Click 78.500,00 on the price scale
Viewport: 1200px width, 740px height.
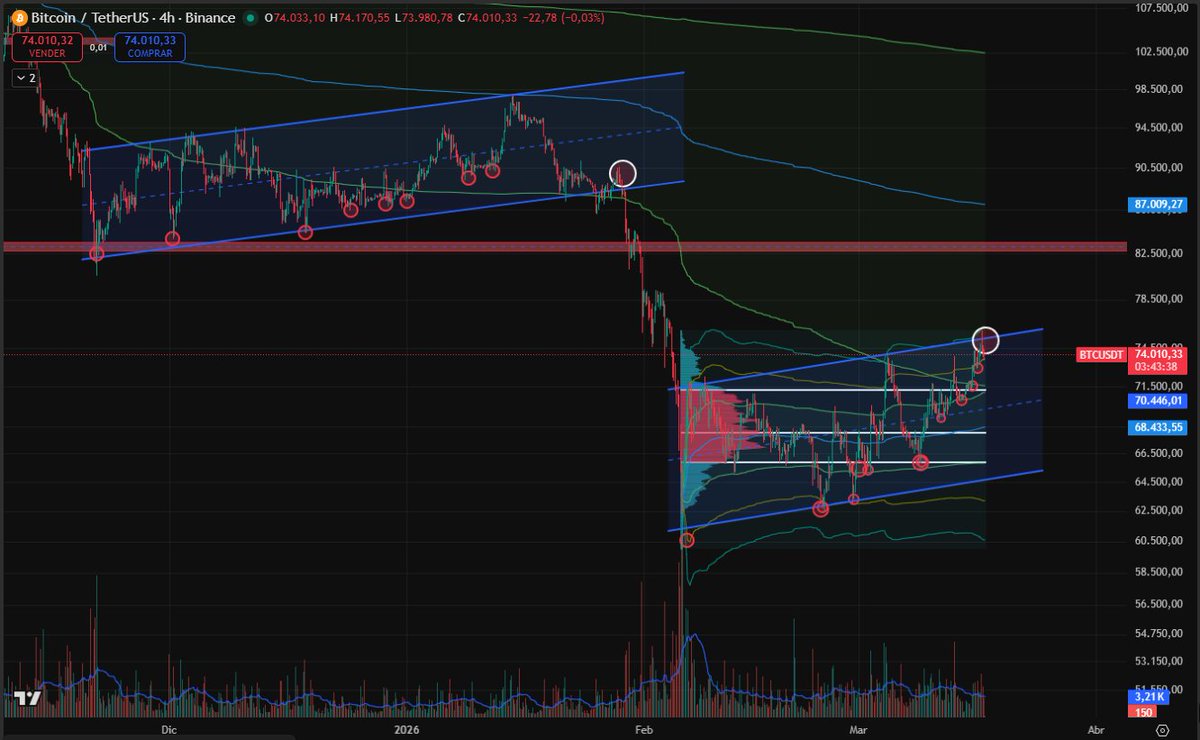[1161, 299]
